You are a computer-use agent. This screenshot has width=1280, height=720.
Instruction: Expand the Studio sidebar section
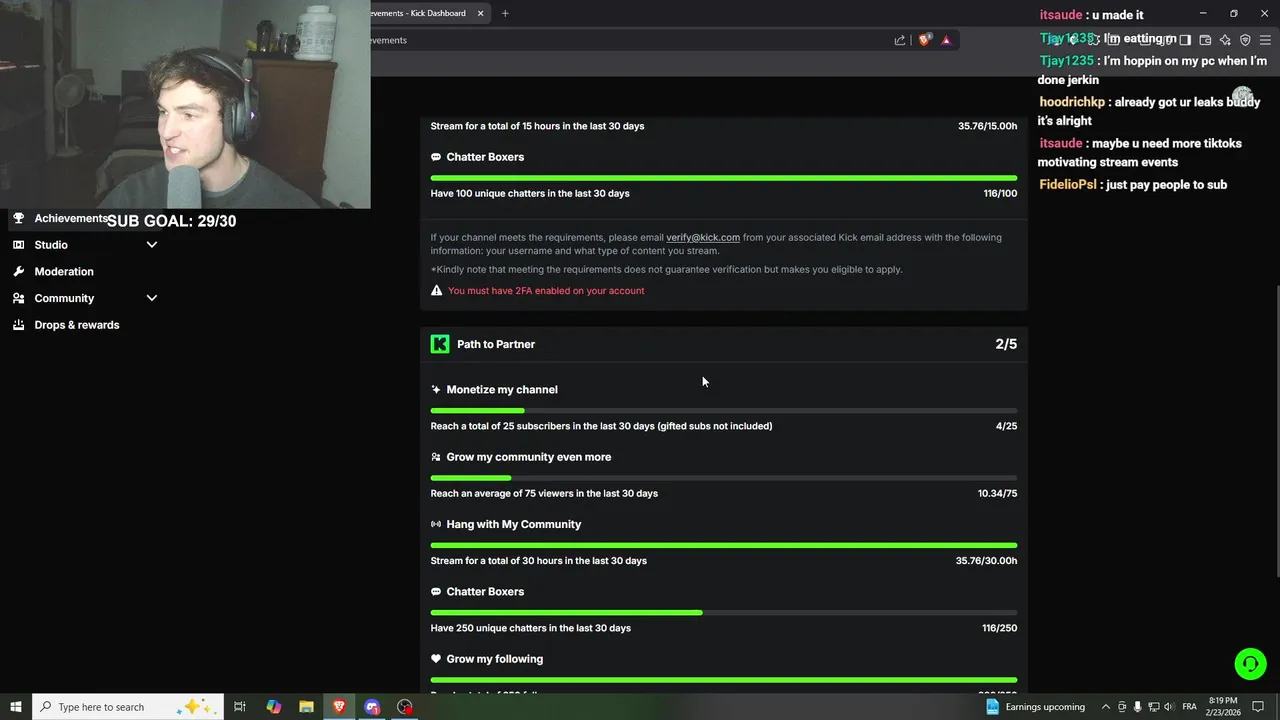tap(152, 245)
